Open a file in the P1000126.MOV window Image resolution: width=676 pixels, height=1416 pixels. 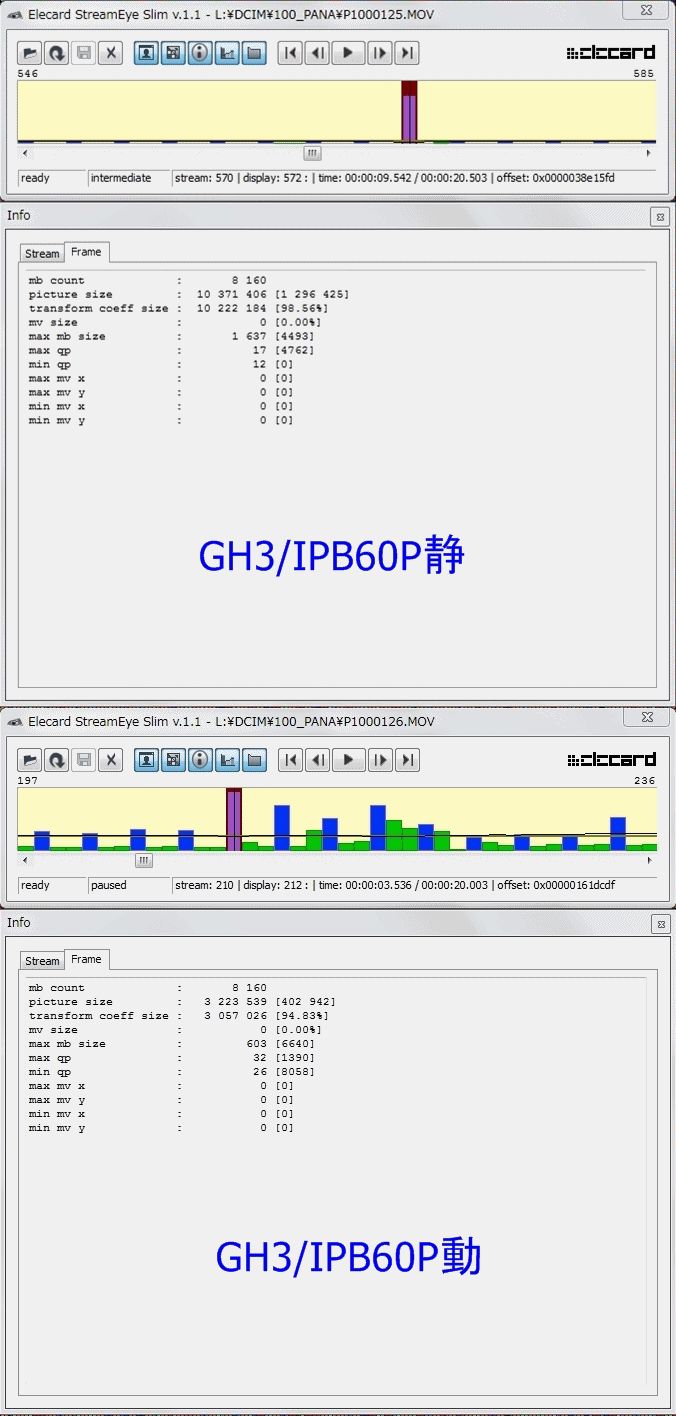[30, 760]
